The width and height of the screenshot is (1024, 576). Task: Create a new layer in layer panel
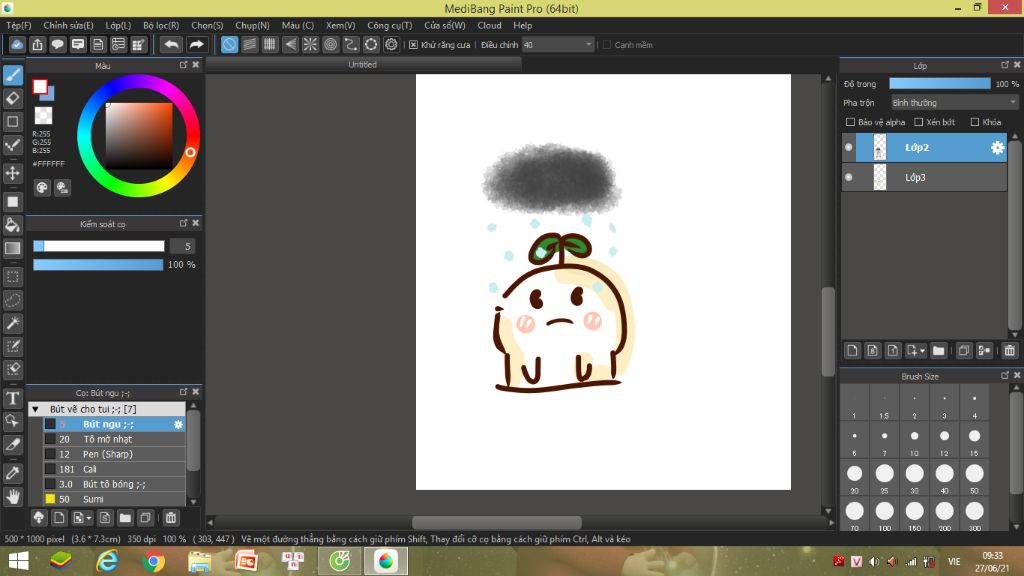(x=852, y=351)
